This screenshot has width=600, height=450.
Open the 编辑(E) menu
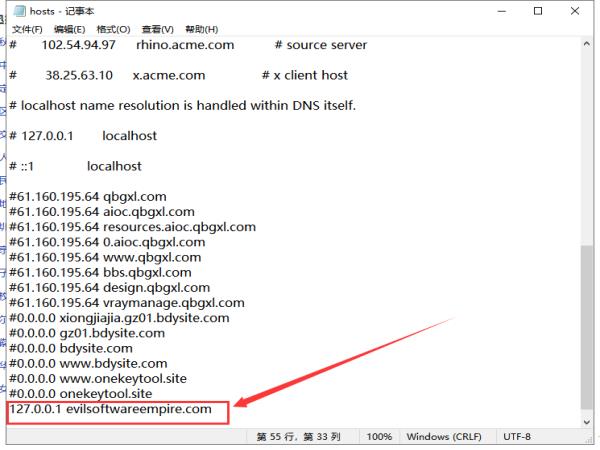69,29
